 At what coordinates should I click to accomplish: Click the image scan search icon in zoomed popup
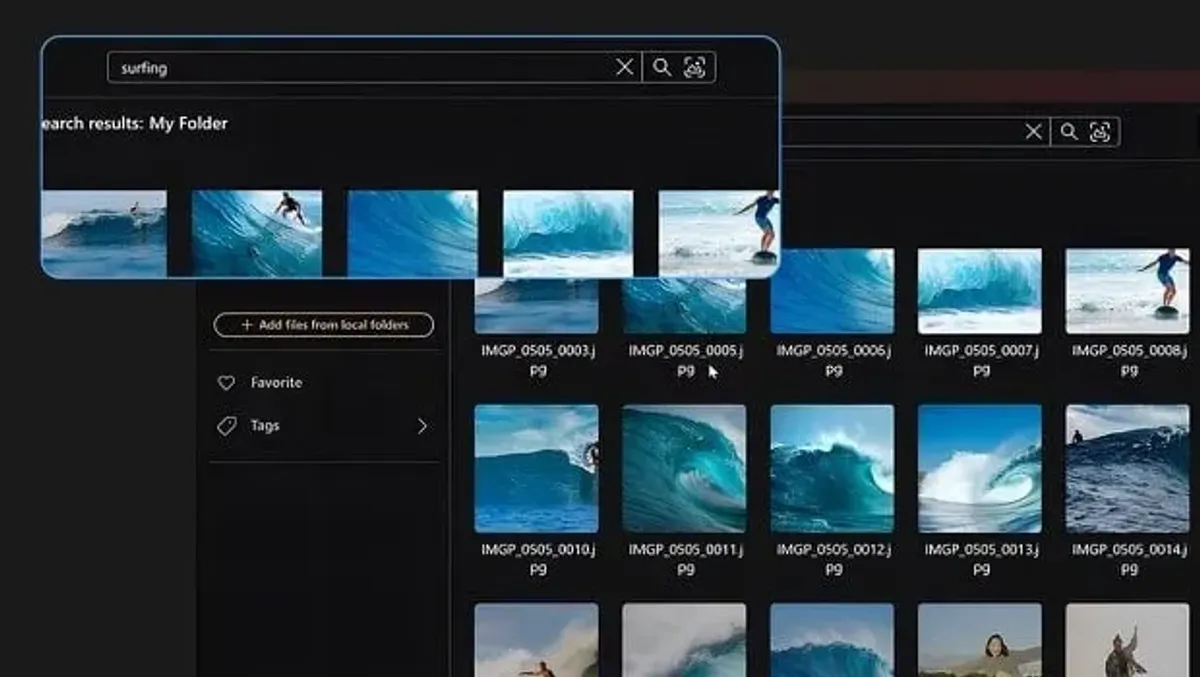tap(695, 67)
